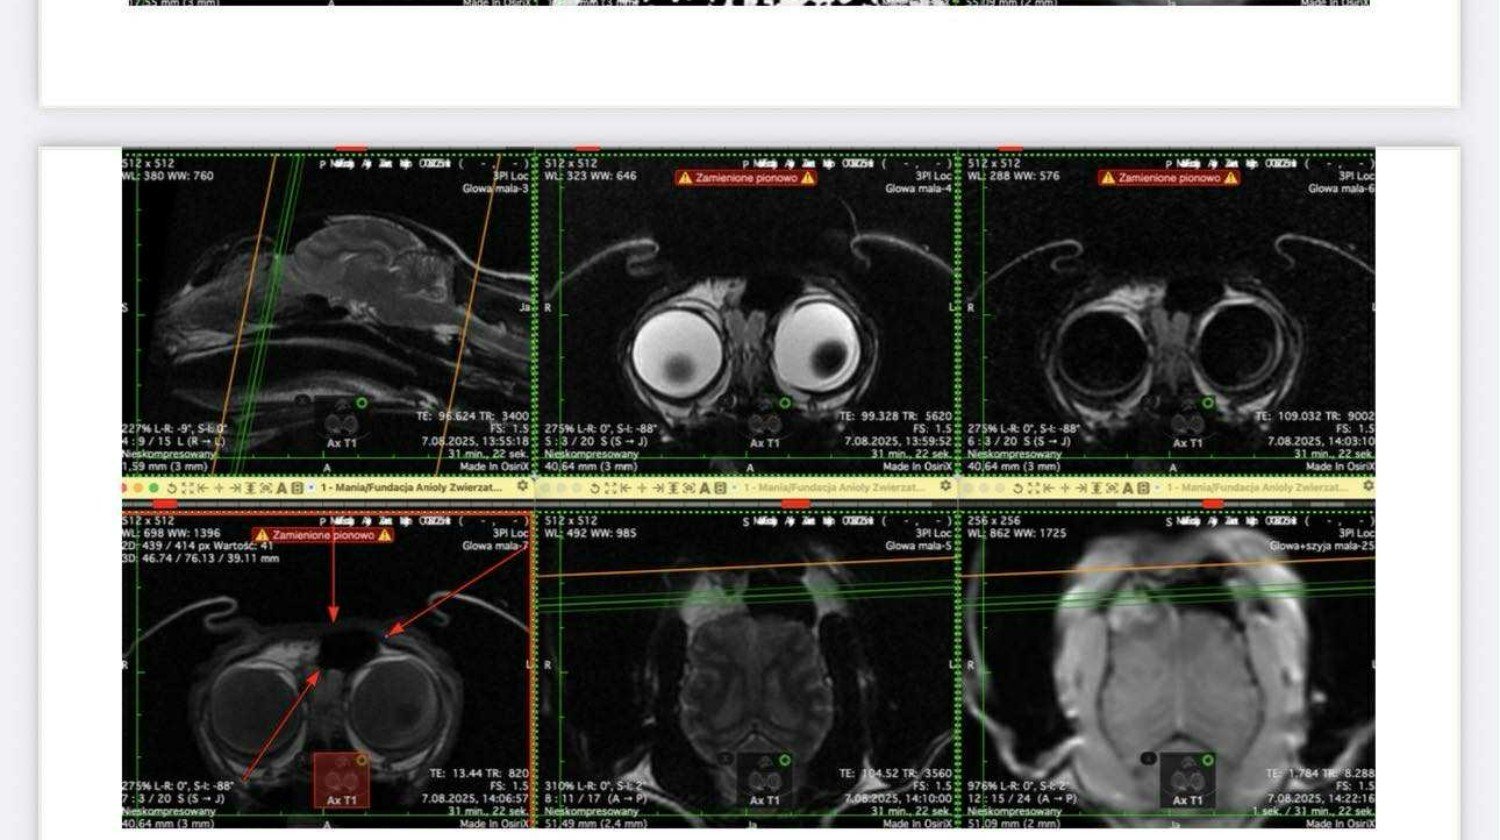Click the reset arrow in Glowa mala-5 toolbar
The image size is (1500, 840).
click(595, 488)
